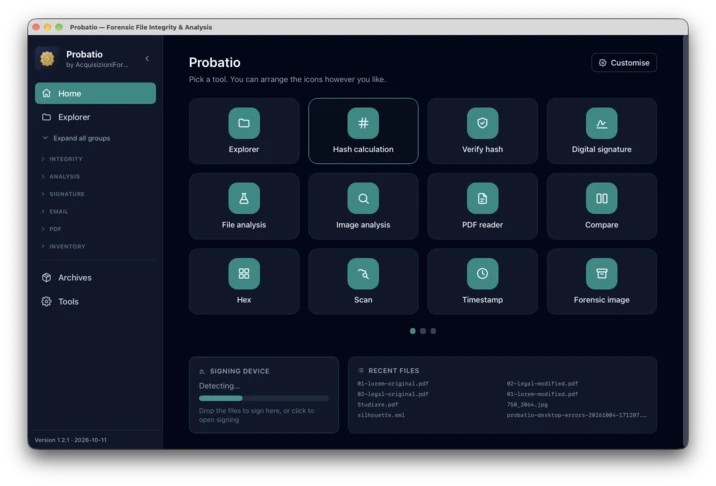Switch to the first tools page dot

pyautogui.click(x=413, y=331)
